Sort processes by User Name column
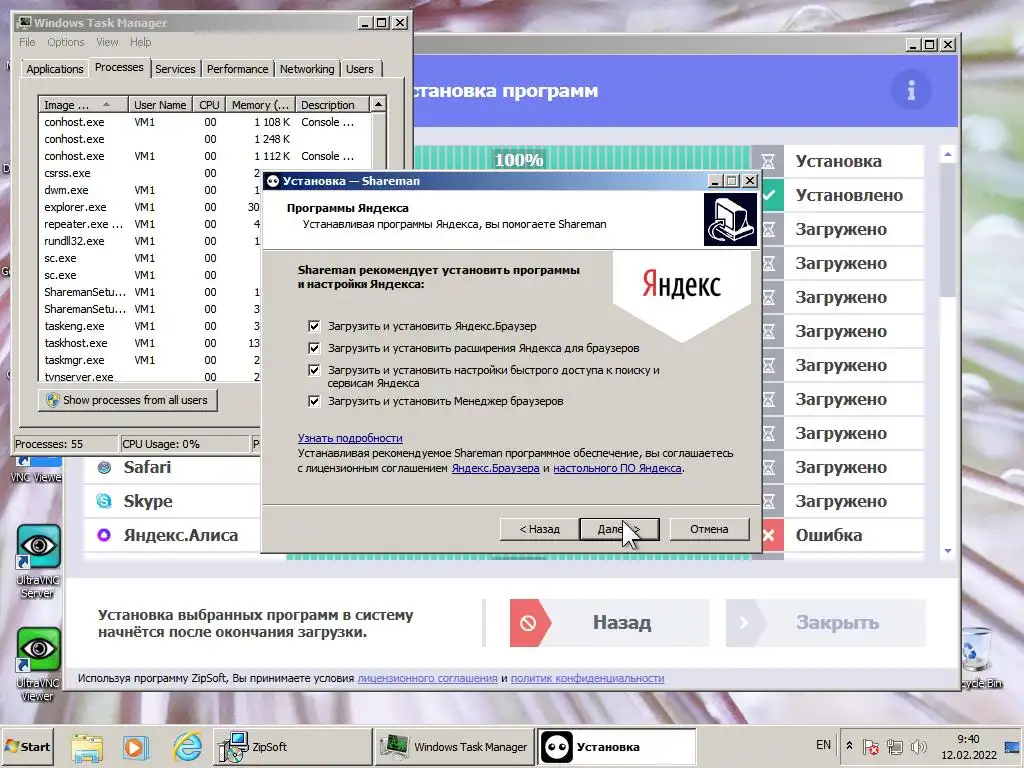The image size is (1024, 768). (160, 104)
